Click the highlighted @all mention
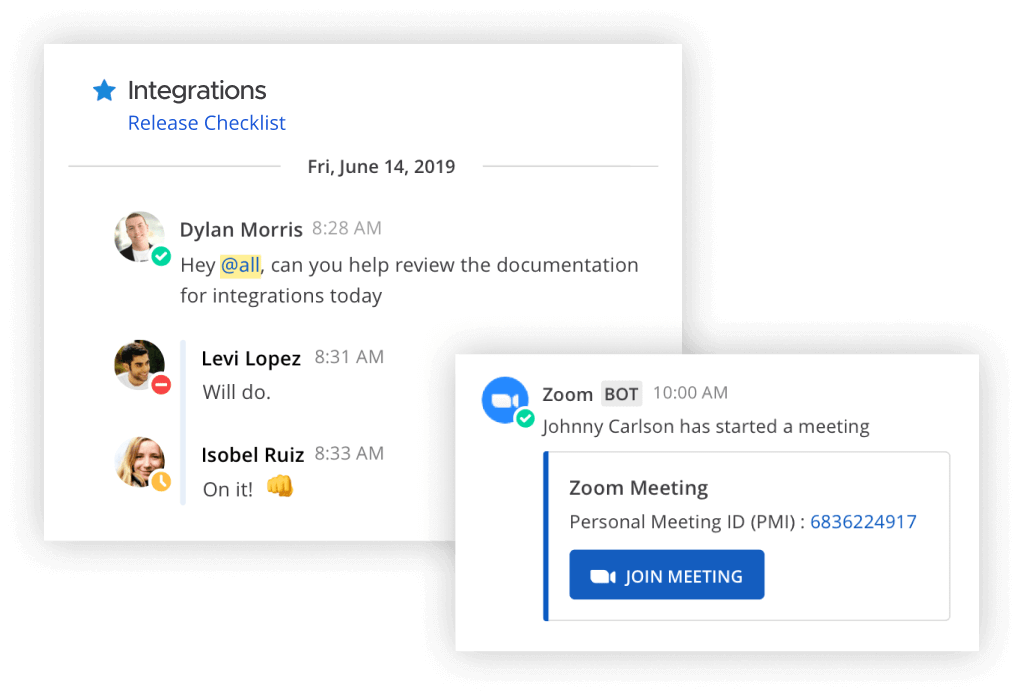 pyautogui.click(x=240, y=265)
